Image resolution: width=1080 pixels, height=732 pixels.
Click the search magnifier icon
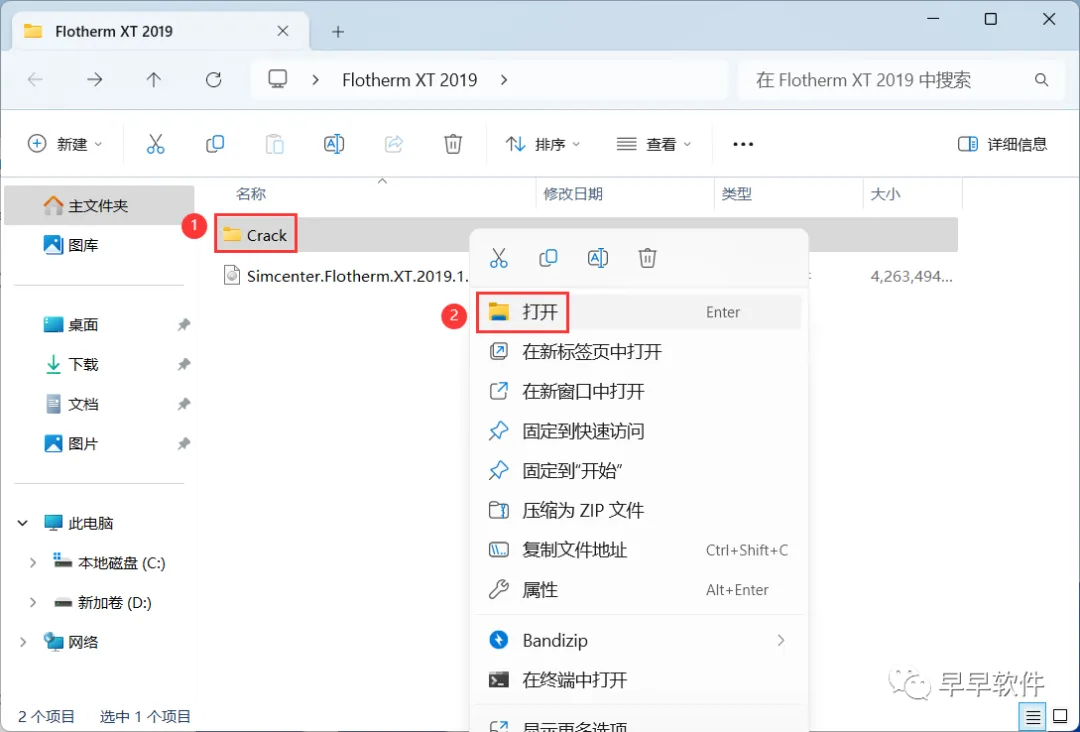click(1041, 80)
